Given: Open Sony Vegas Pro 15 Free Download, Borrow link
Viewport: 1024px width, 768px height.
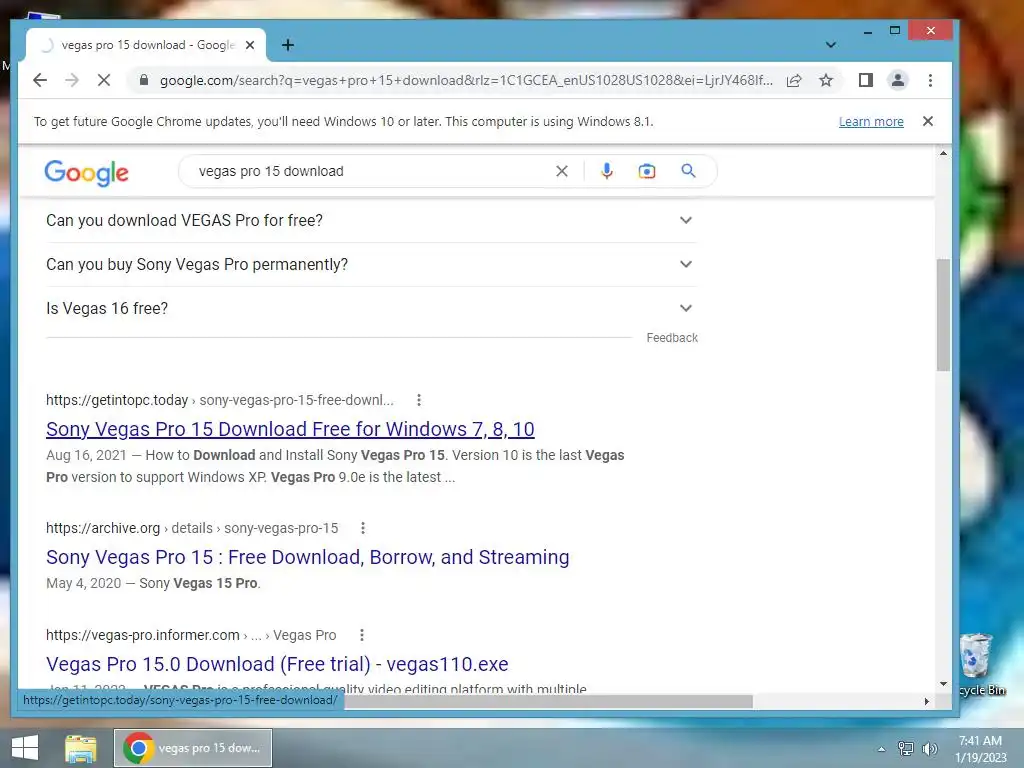Looking at the screenshot, I should [x=308, y=557].
